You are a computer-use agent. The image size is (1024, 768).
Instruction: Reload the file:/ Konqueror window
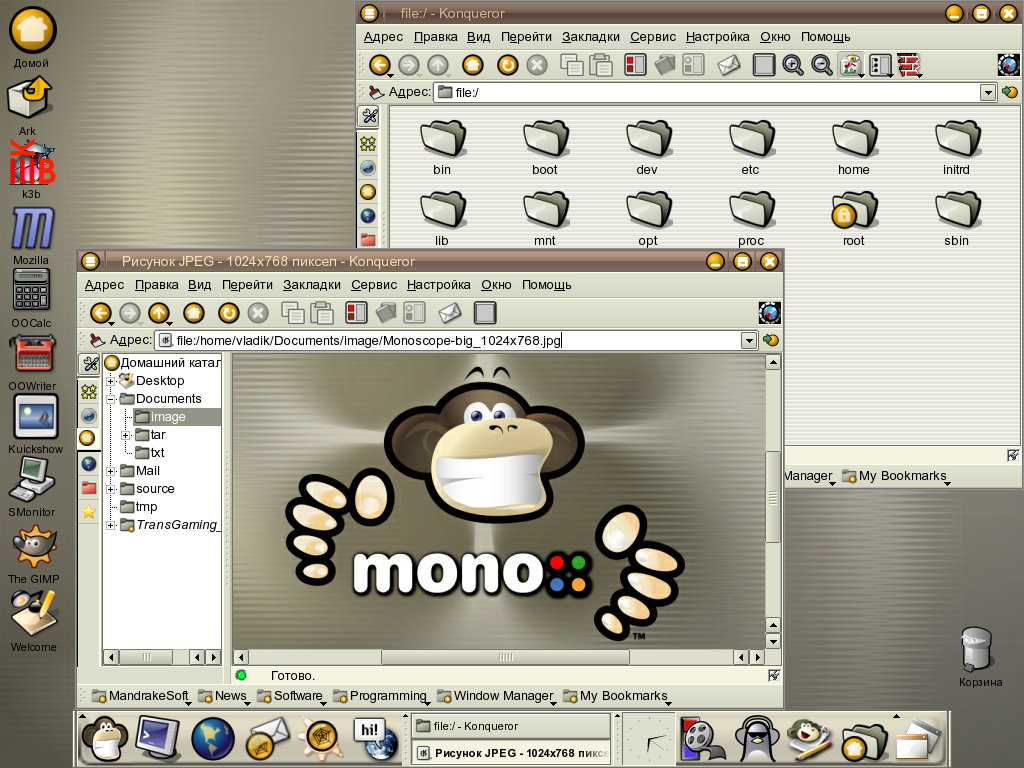coord(507,65)
